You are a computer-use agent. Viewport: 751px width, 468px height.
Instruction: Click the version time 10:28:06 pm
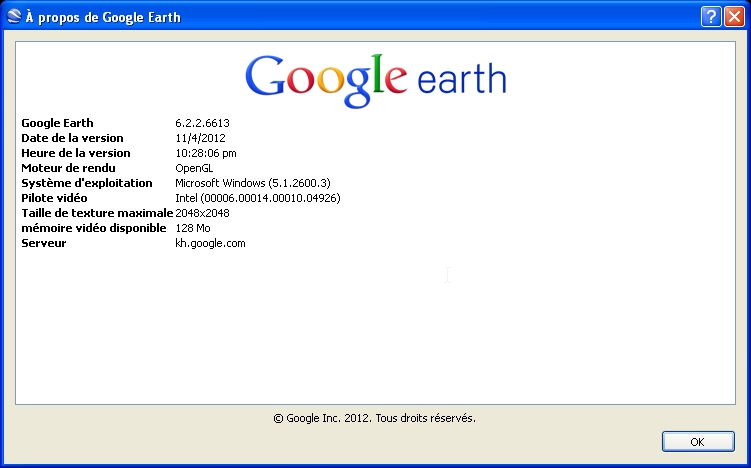pyautogui.click(x=208, y=153)
